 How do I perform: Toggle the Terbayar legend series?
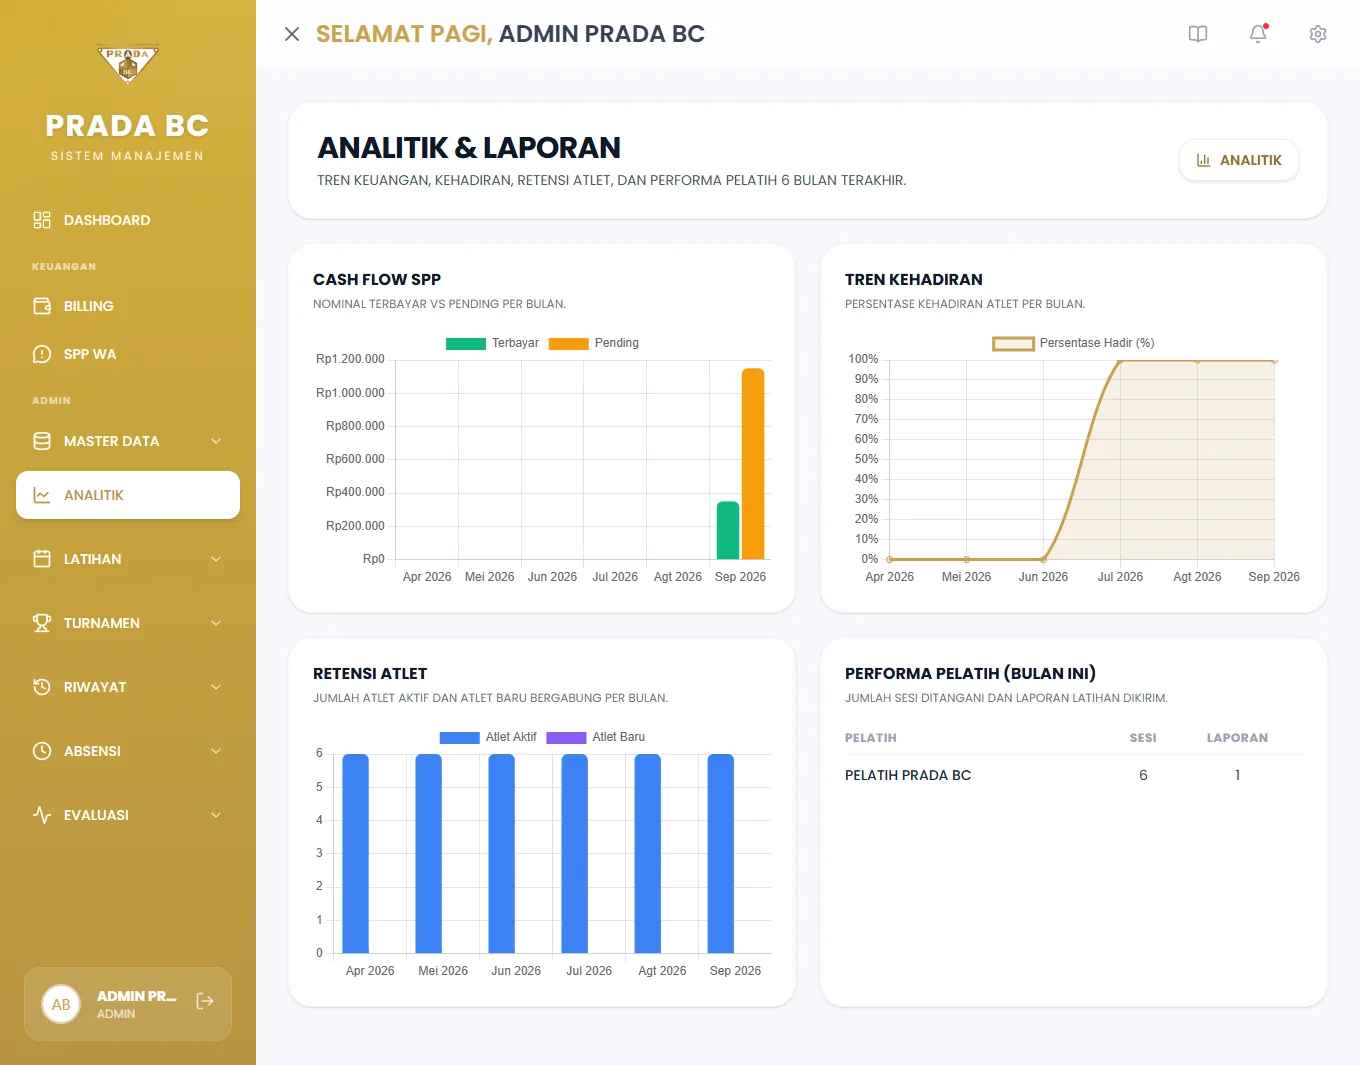click(x=492, y=343)
